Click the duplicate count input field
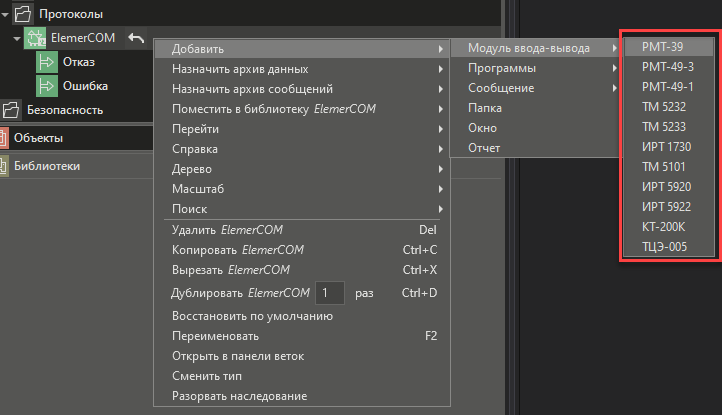 click(x=329, y=293)
